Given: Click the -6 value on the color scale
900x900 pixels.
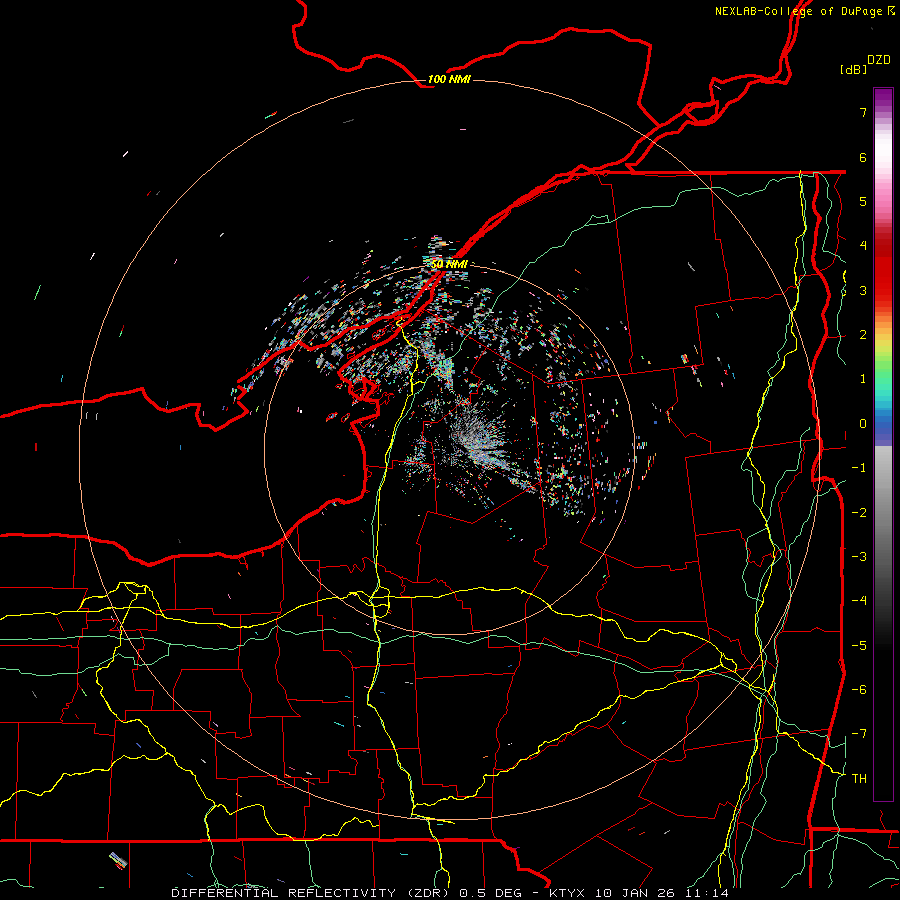Looking at the screenshot, I should coord(859,690).
